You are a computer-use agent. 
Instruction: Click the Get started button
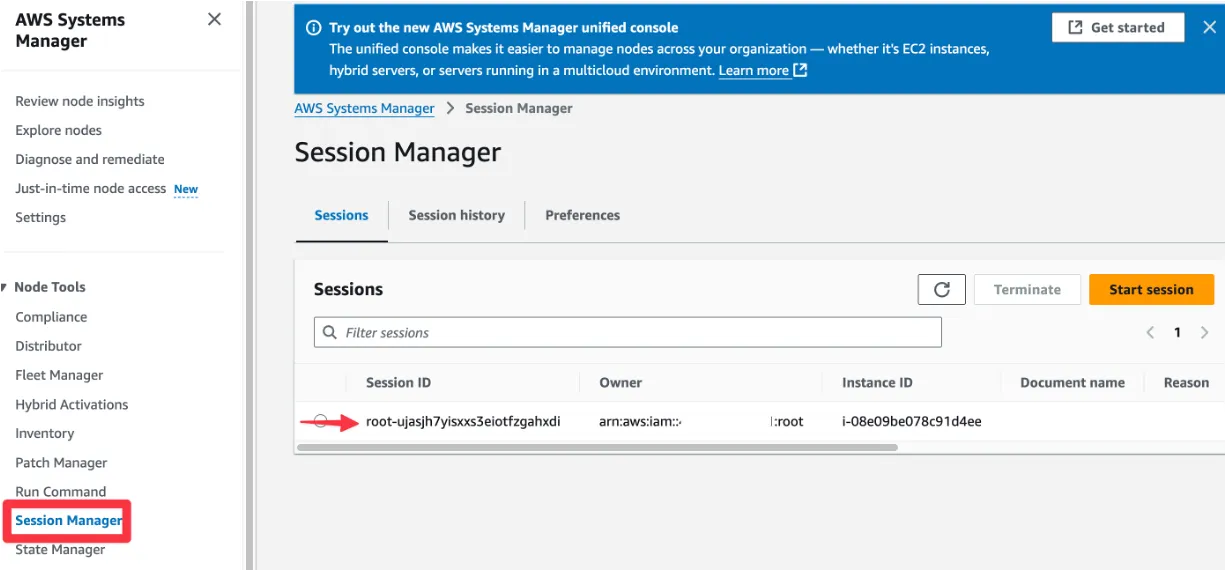tap(1117, 27)
